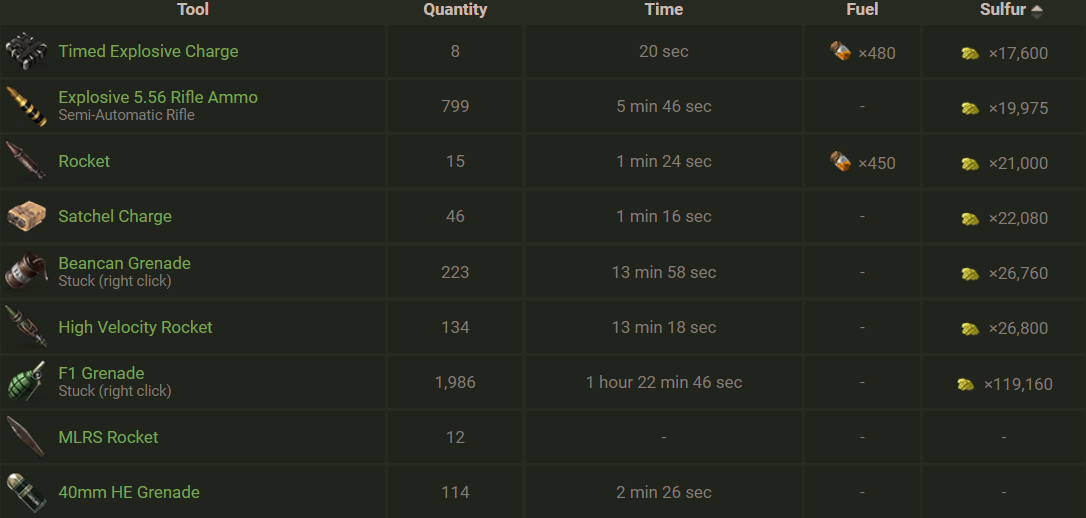Sort table by Tool column header
Viewport: 1086px width, 518px height.
[193, 10]
